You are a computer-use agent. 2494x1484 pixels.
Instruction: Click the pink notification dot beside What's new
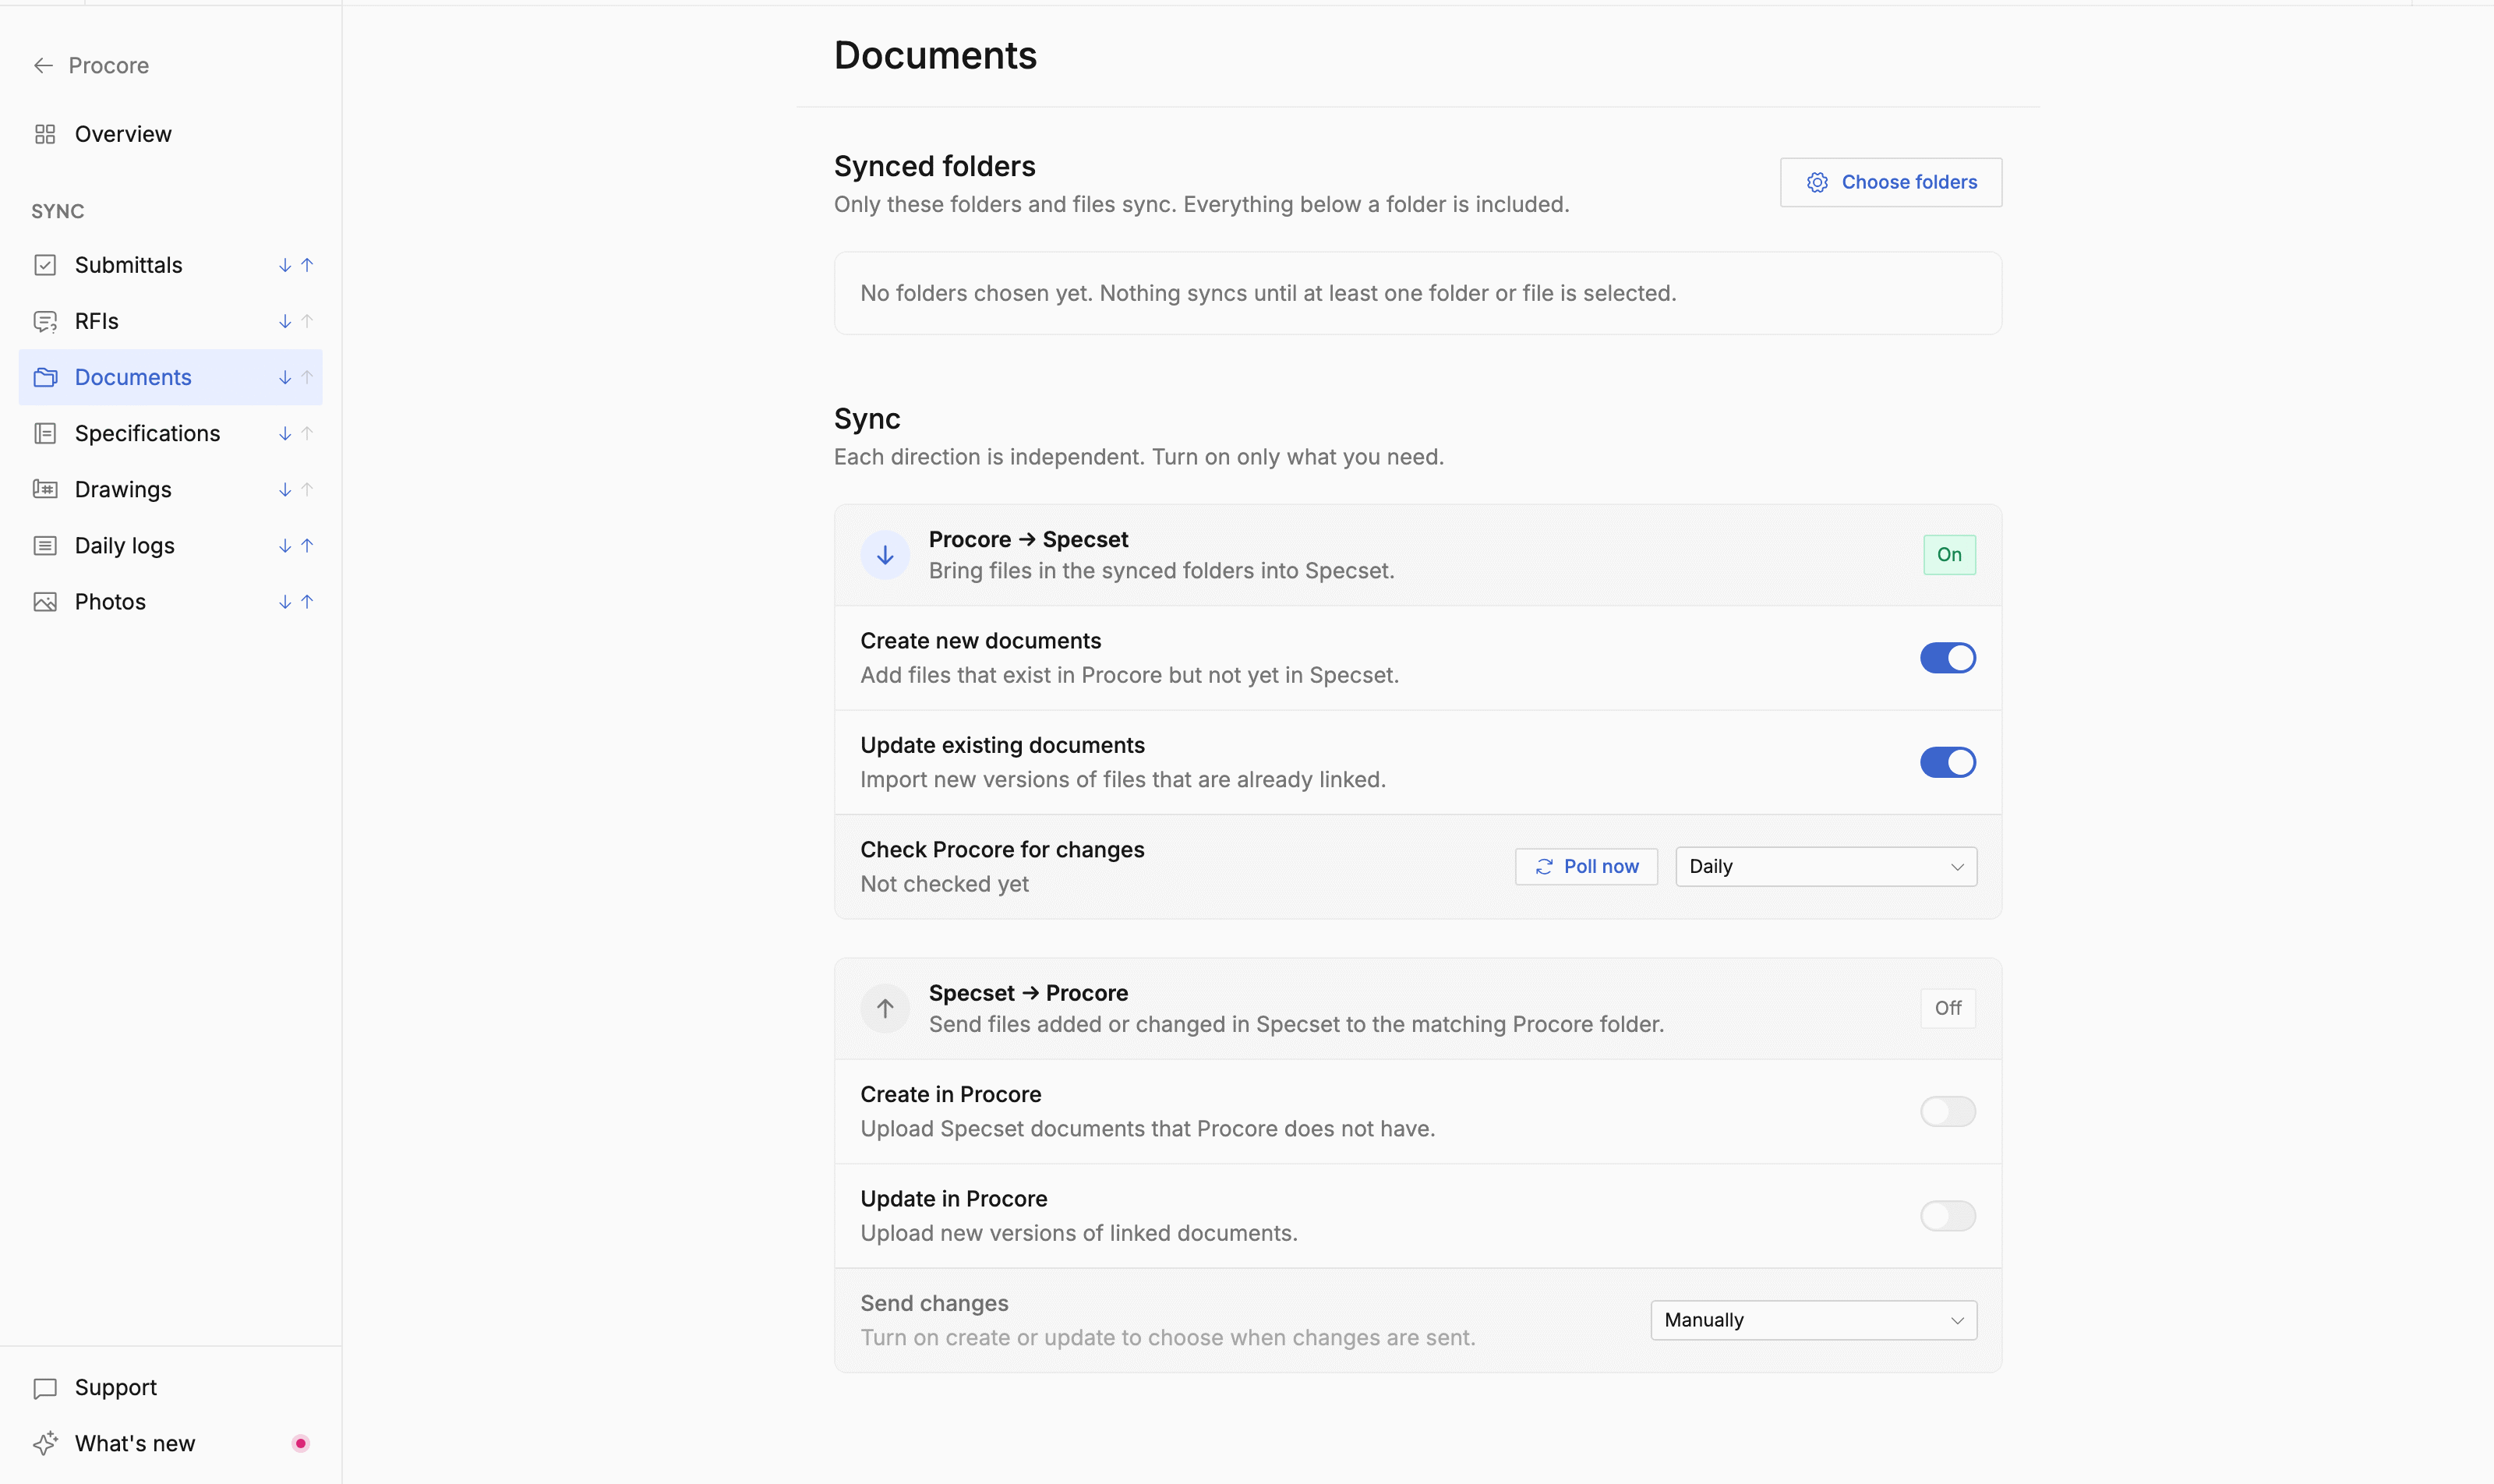tap(300, 1443)
